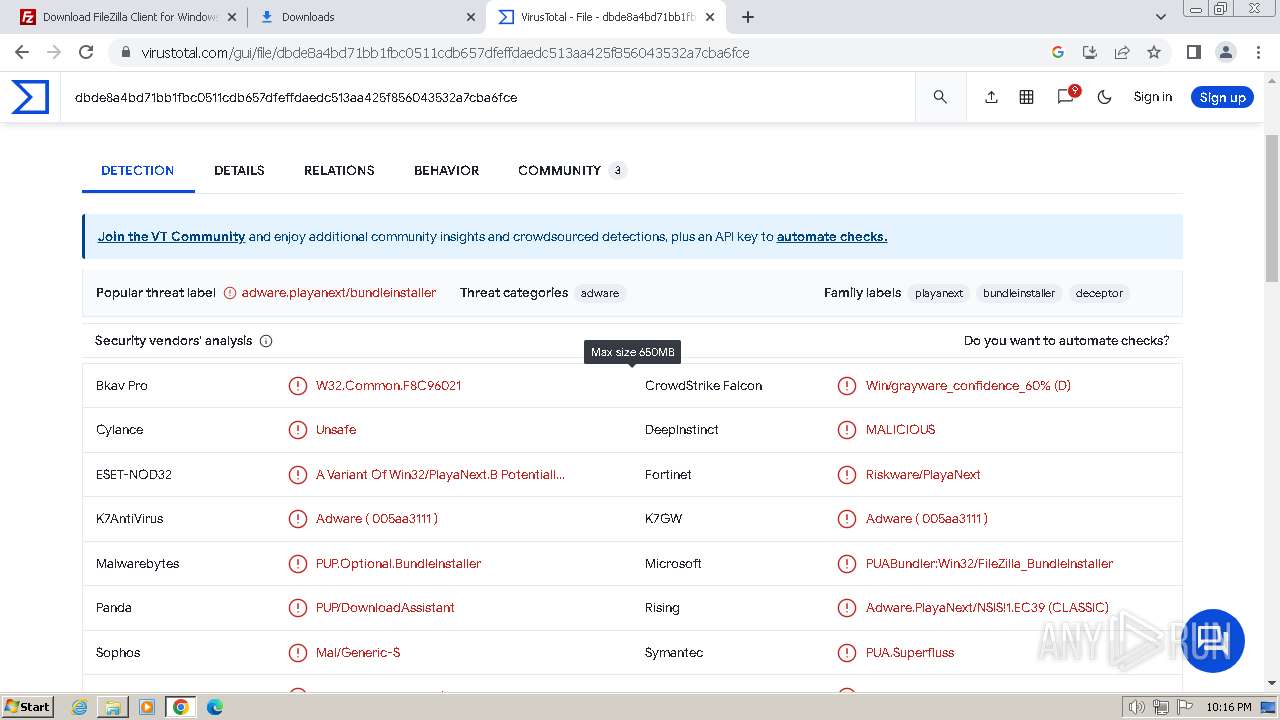Click the browser address bar URL
The height and width of the screenshot is (720, 1280).
tap(445, 52)
